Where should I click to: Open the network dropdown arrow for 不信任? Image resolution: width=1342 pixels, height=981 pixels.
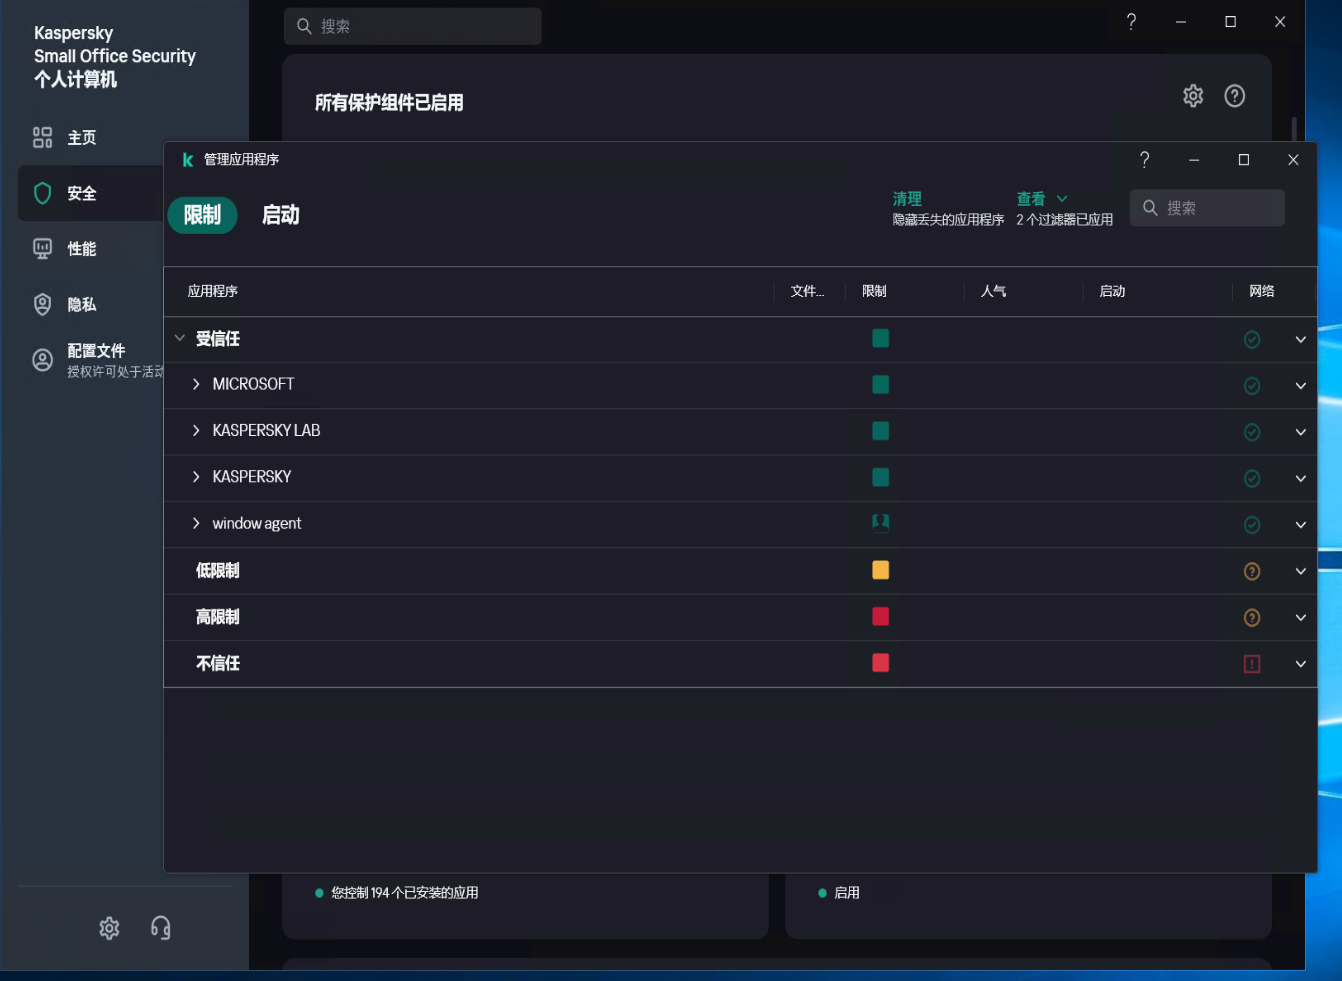coord(1300,664)
